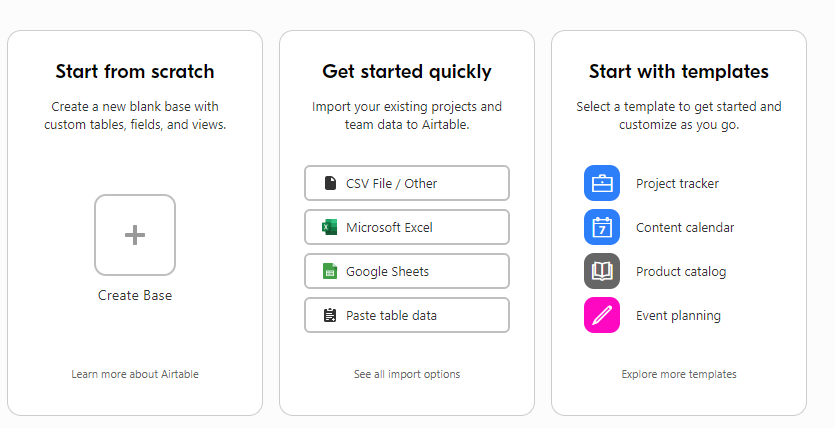Choose the Project tracker template label
The width and height of the screenshot is (835, 428).
677,184
